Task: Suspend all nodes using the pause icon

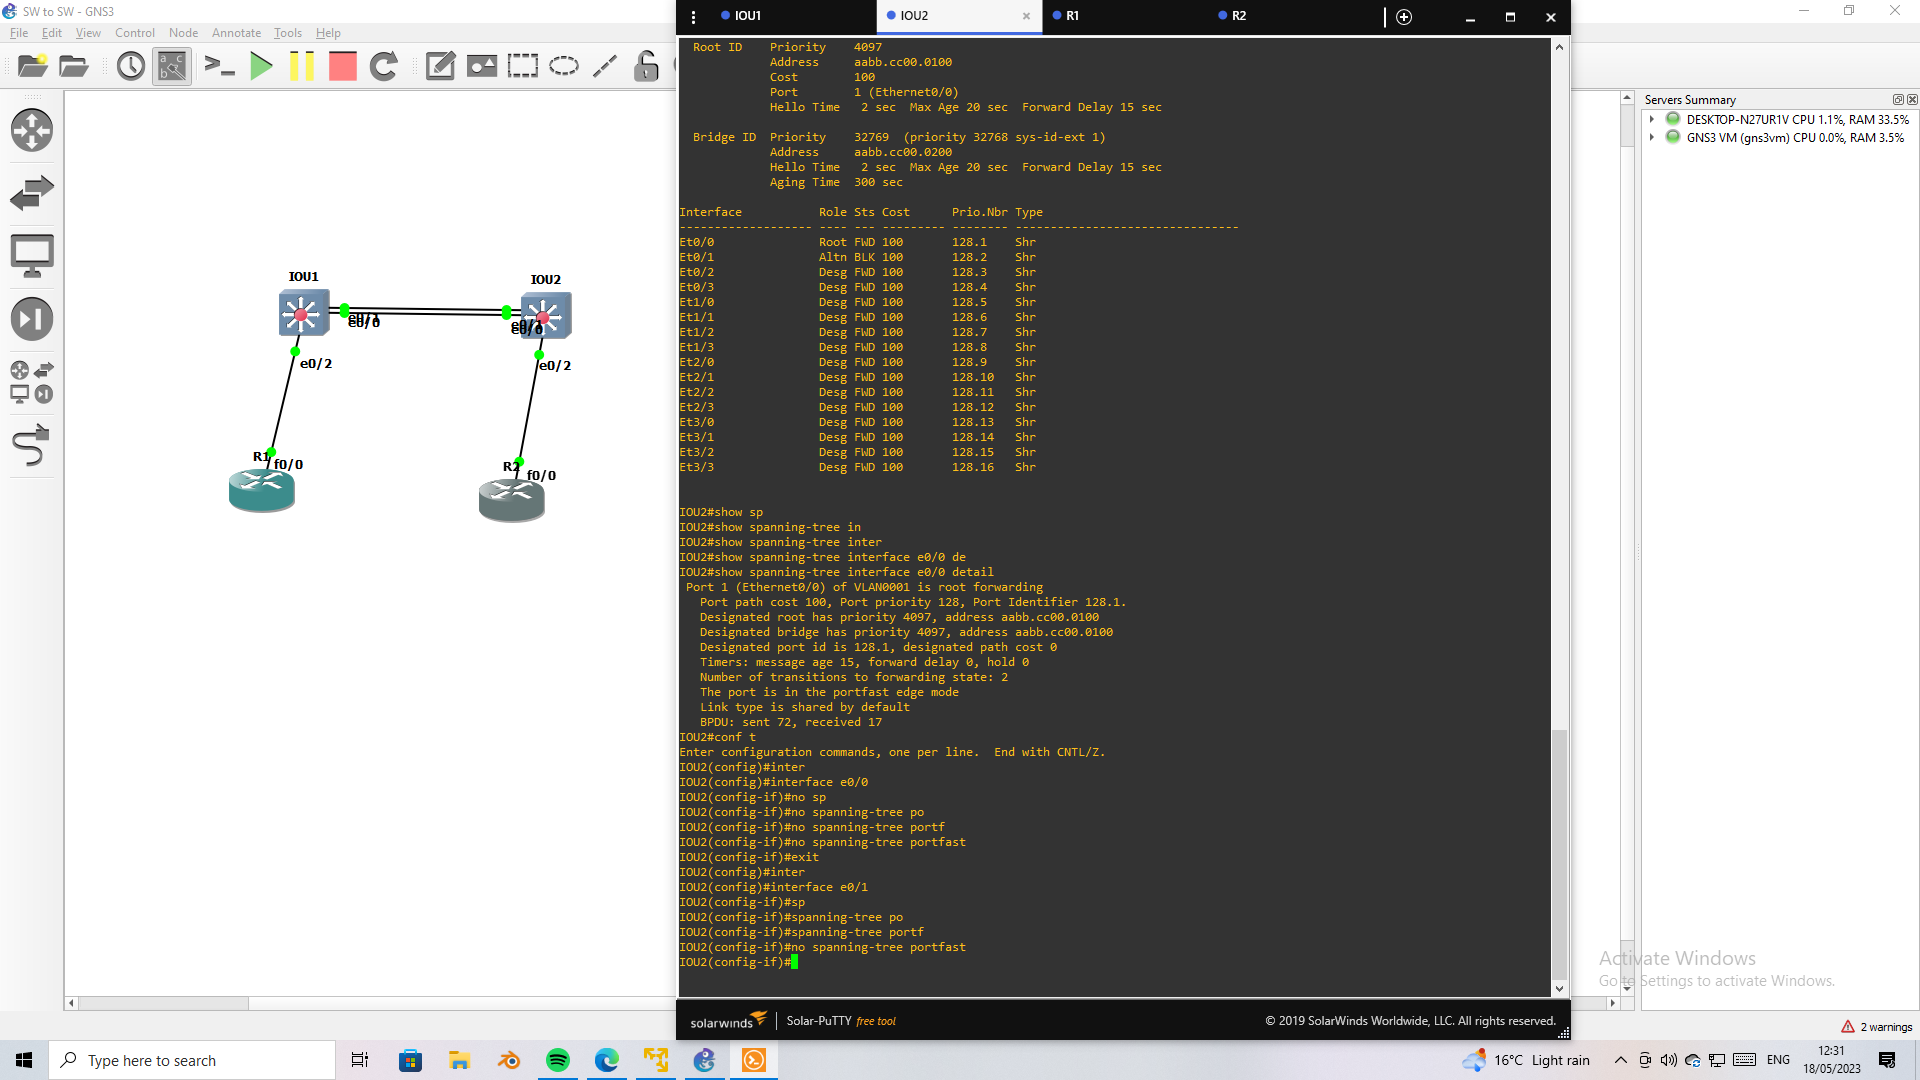Action: [302, 66]
